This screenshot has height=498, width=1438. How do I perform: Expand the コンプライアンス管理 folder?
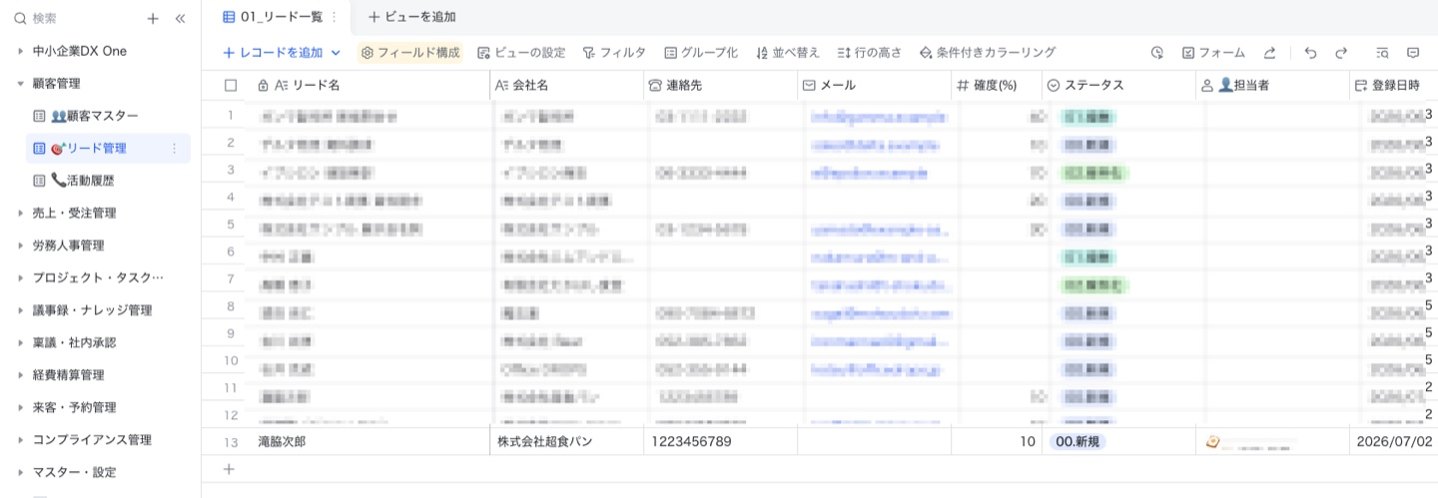[20, 439]
